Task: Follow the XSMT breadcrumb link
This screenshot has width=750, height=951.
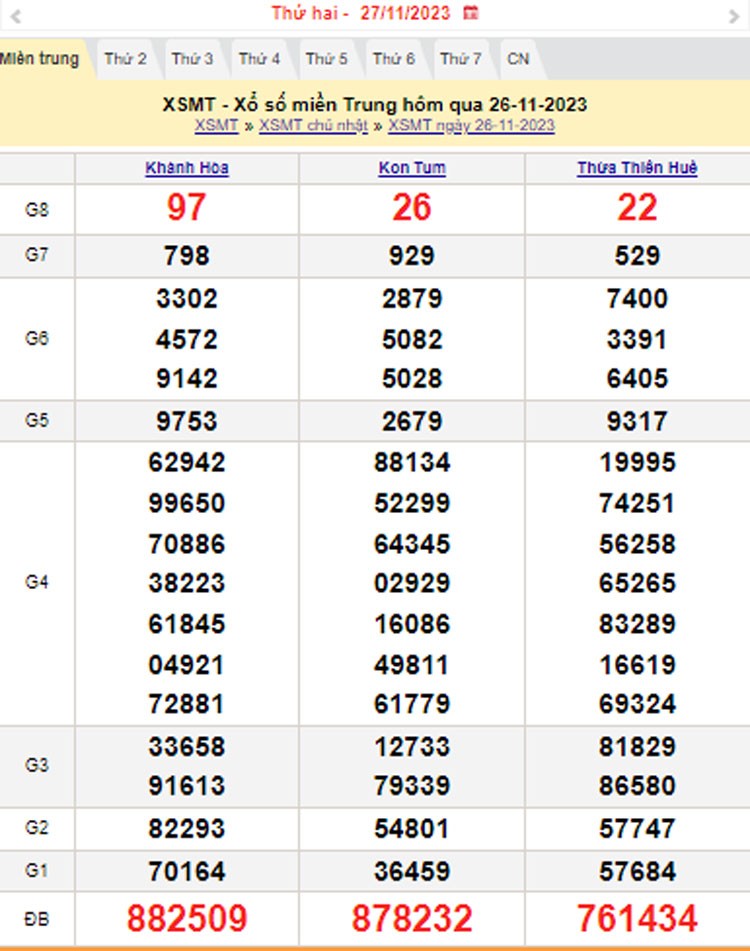Action: pos(216,125)
